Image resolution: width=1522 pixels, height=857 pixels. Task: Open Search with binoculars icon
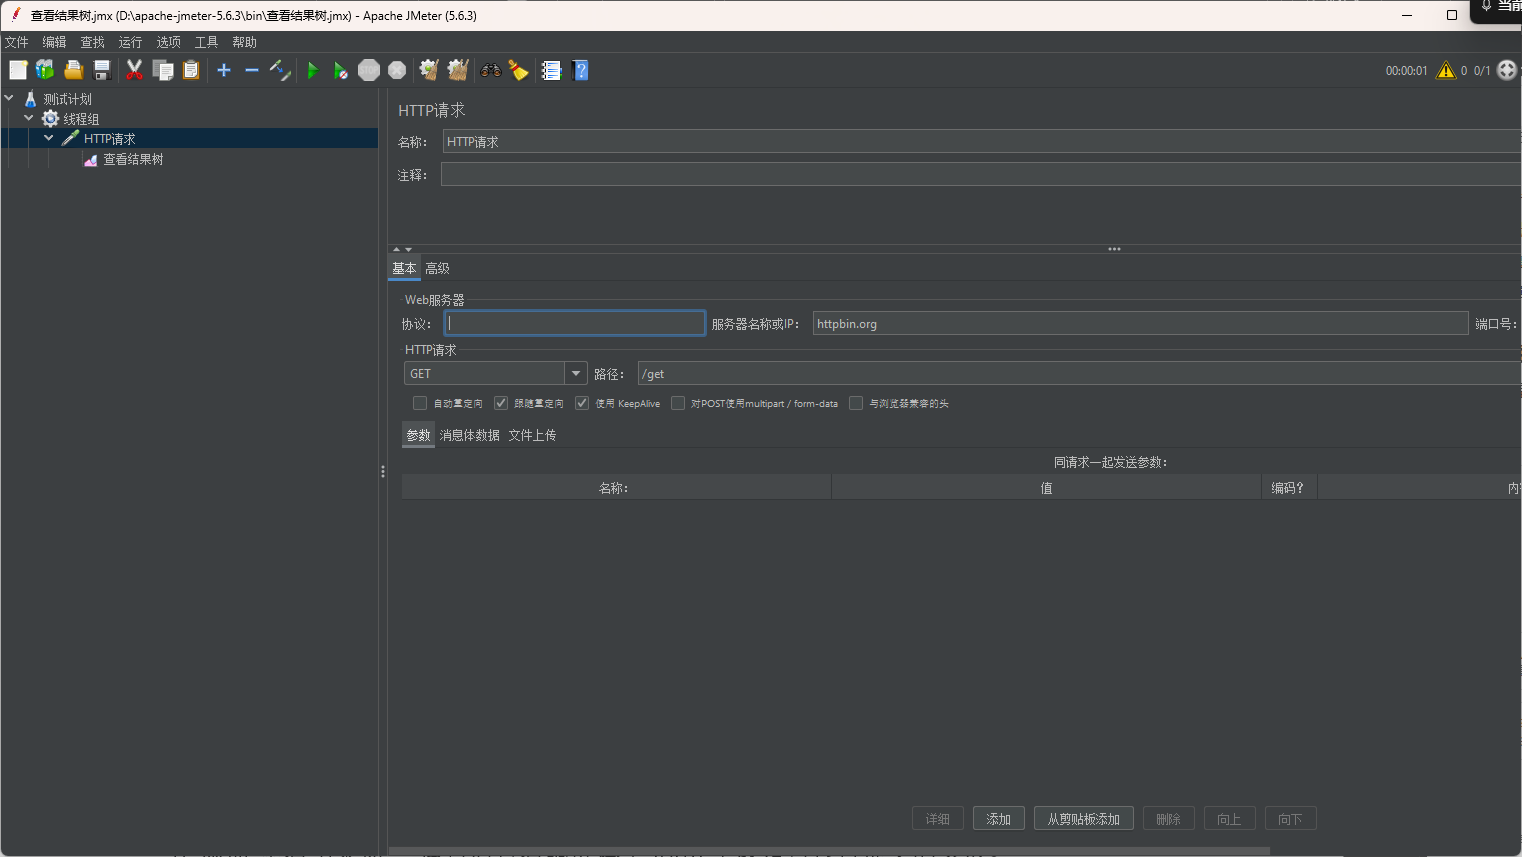(x=491, y=70)
